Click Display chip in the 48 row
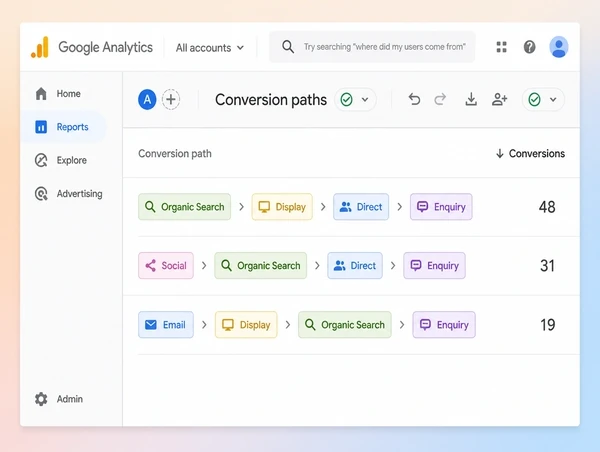The width and height of the screenshot is (600, 452). click(x=282, y=207)
